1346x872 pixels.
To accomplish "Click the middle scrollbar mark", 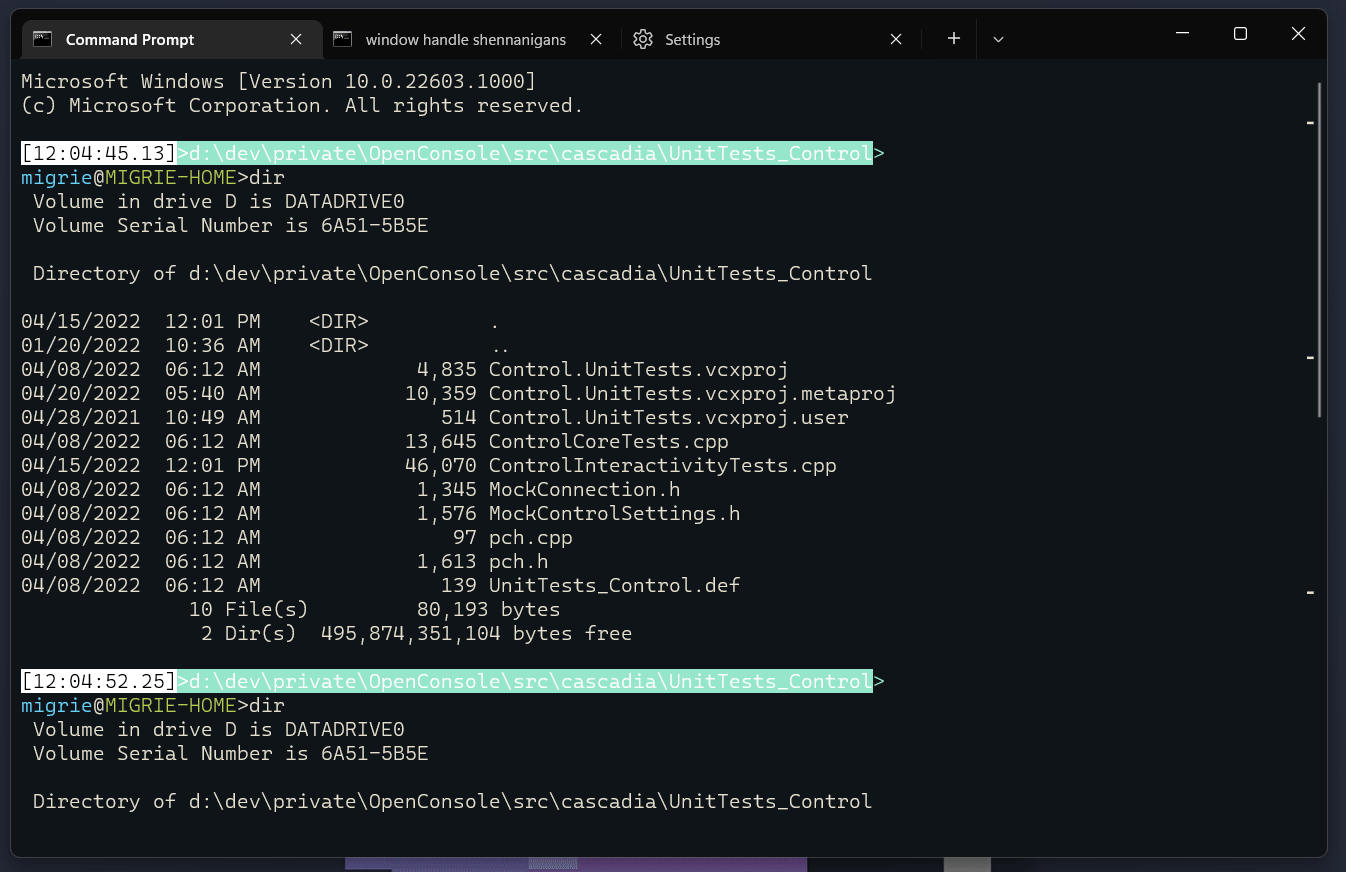I will (x=1310, y=357).
